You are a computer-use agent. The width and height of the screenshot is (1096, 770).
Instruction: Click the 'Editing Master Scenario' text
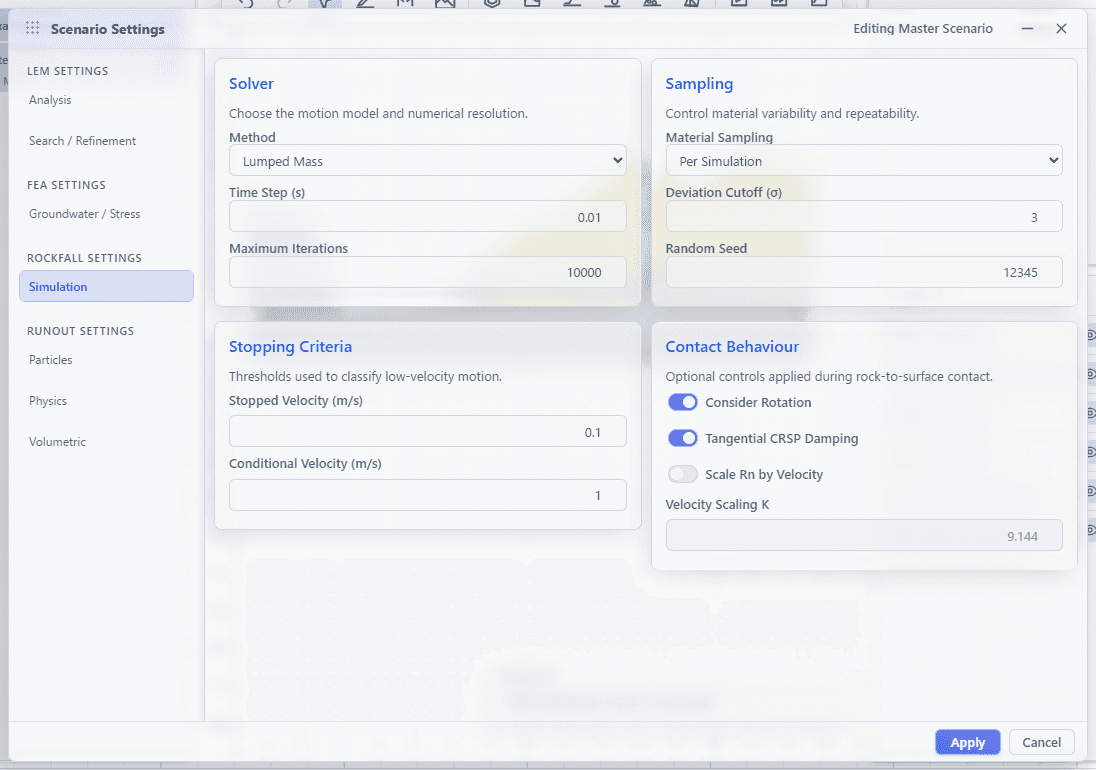pyautogui.click(x=923, y=29)
